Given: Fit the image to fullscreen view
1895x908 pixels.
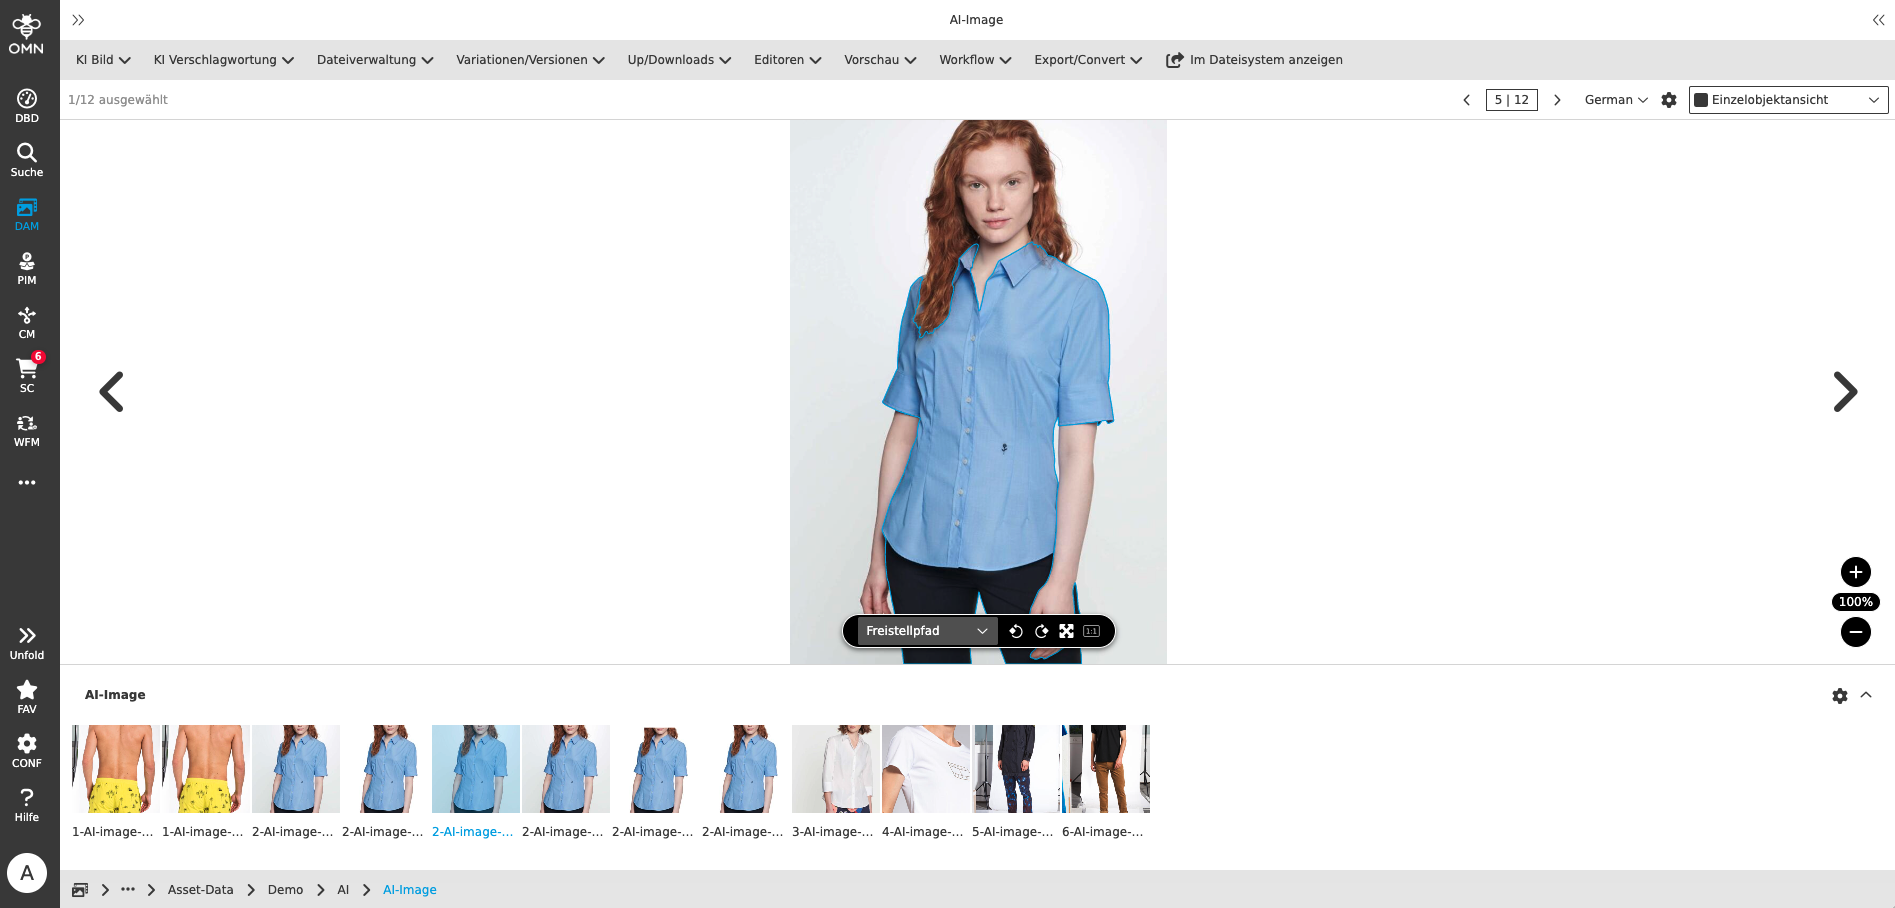Looking at the screenshot, I should coord(1066,631).
